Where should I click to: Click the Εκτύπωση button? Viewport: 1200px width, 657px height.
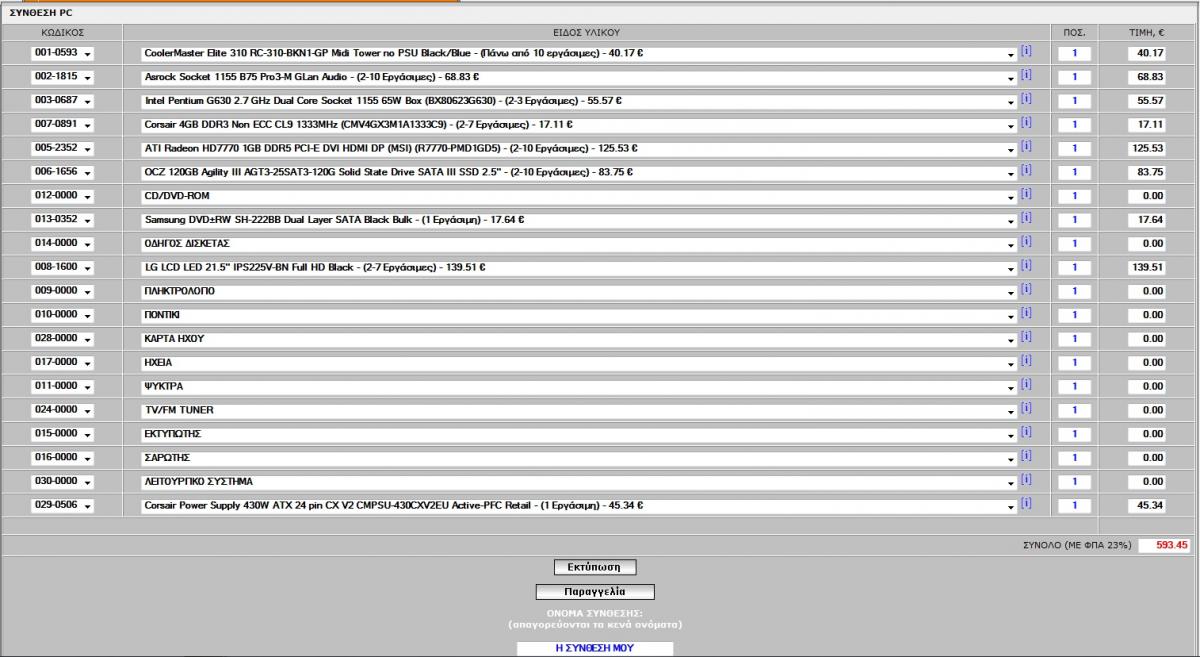pos(596,567)
